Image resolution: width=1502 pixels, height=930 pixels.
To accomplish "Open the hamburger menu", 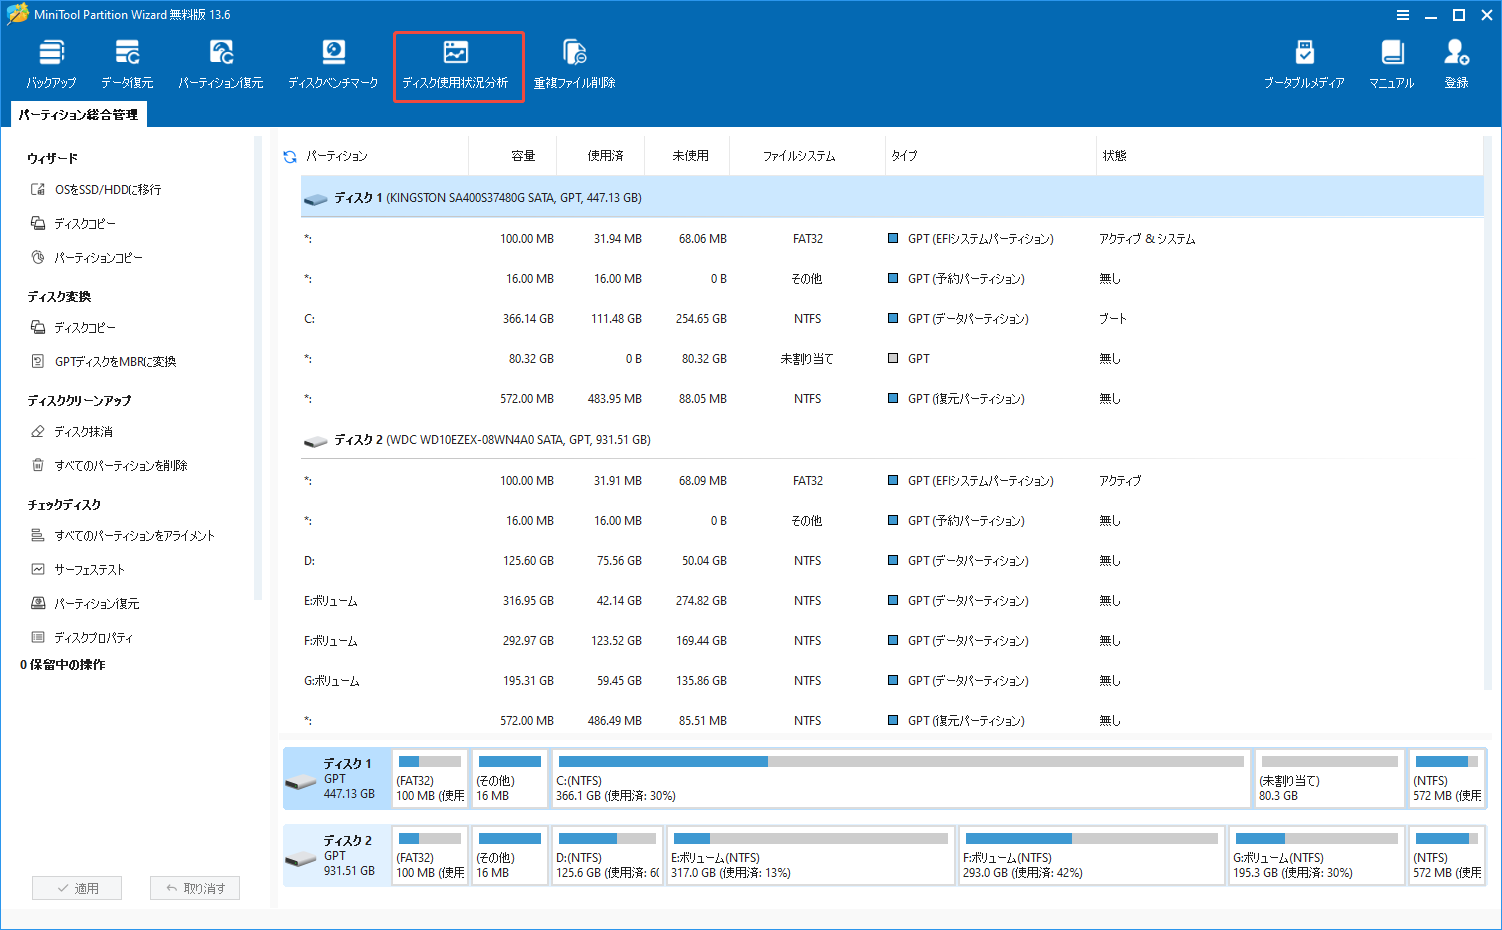I will coord(1403,15).
